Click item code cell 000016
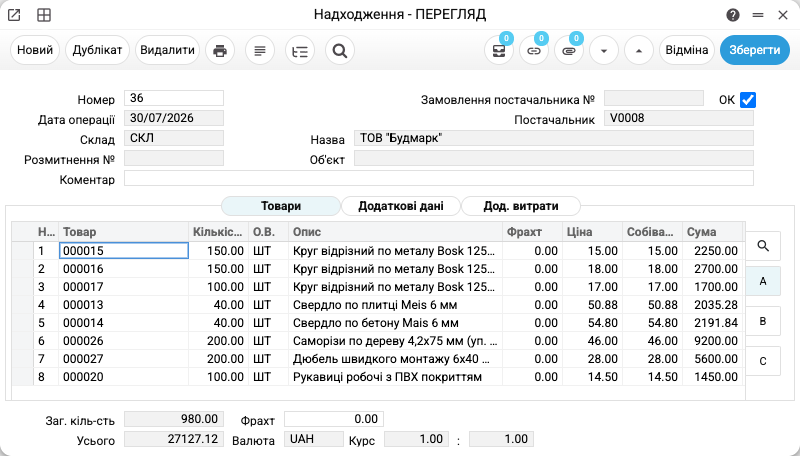Viewport: 800px width, 456px height. tap(123, 269)
